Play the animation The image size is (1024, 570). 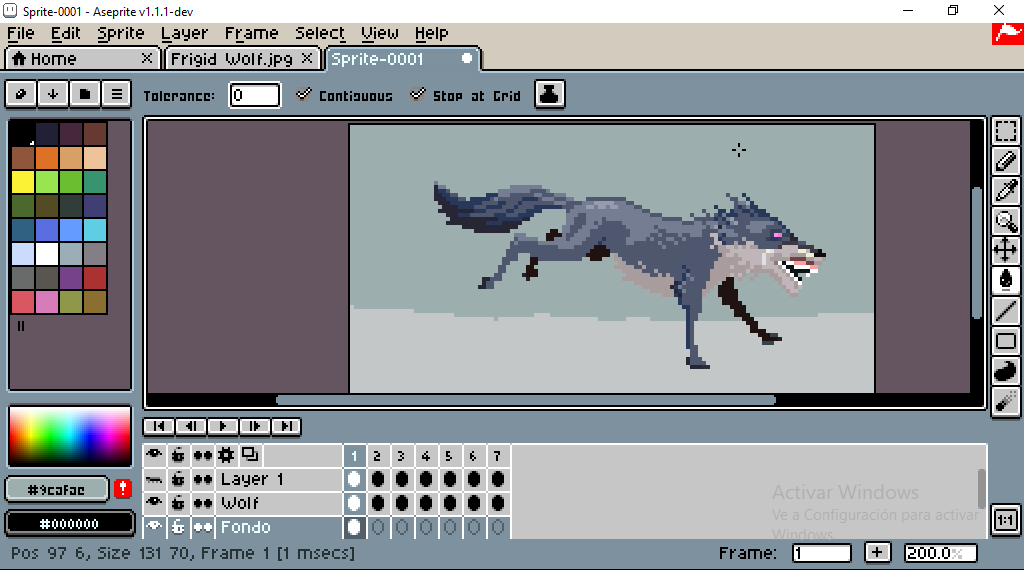click(x=223, y=426)
